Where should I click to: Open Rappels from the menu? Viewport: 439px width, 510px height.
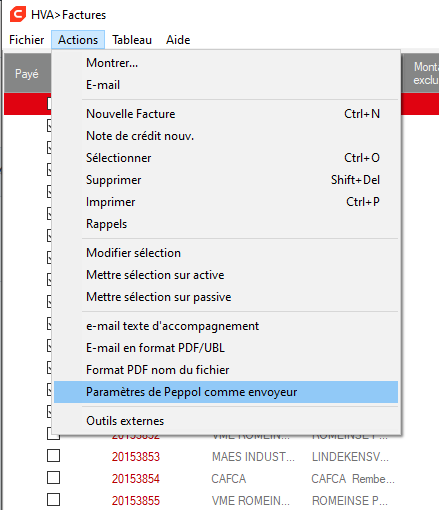[226, 224]
